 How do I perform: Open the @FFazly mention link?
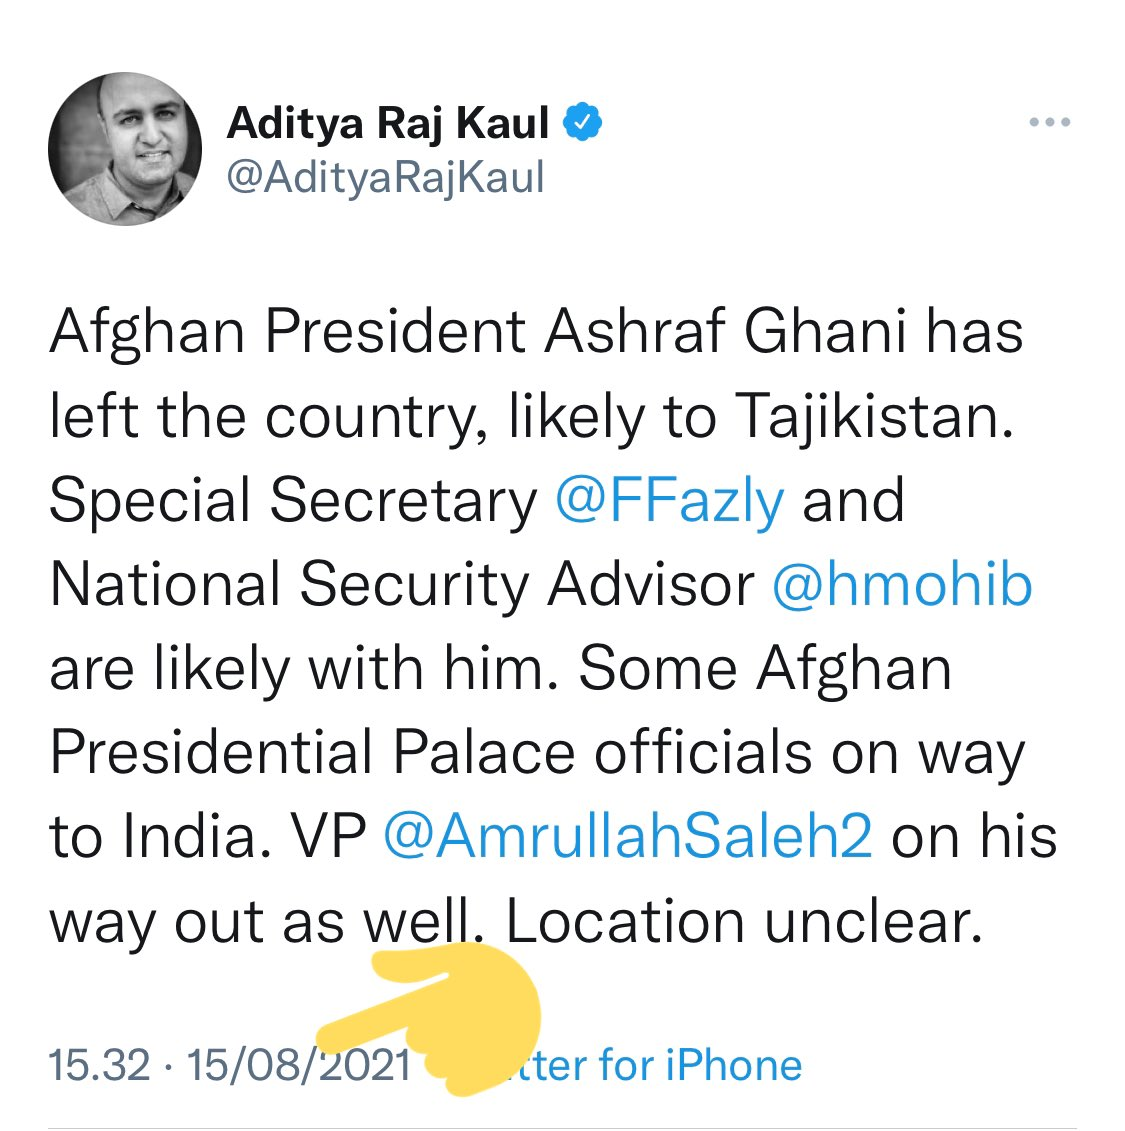[670, 500]
